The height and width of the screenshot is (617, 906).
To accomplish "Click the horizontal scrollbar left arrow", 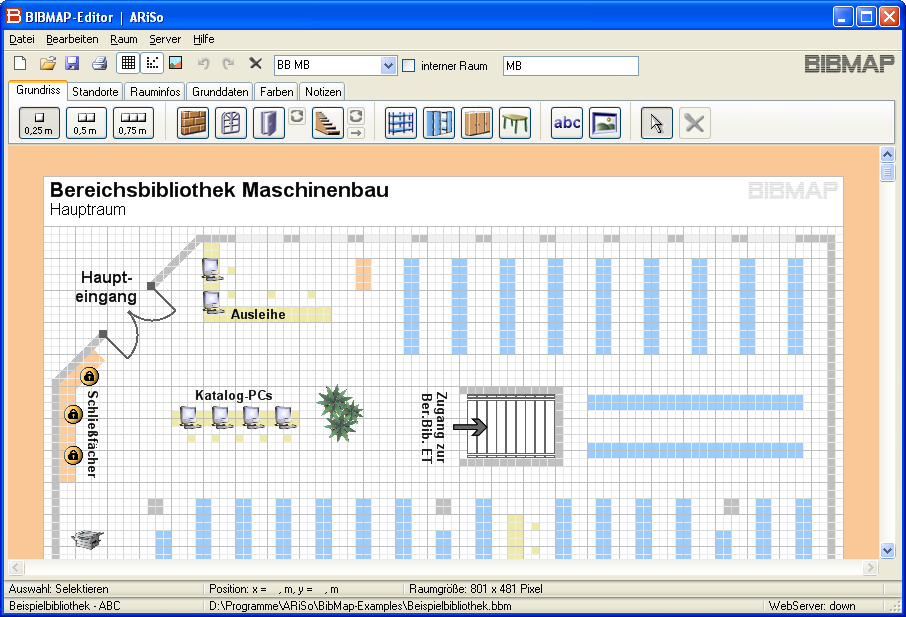I will [16, 567].
